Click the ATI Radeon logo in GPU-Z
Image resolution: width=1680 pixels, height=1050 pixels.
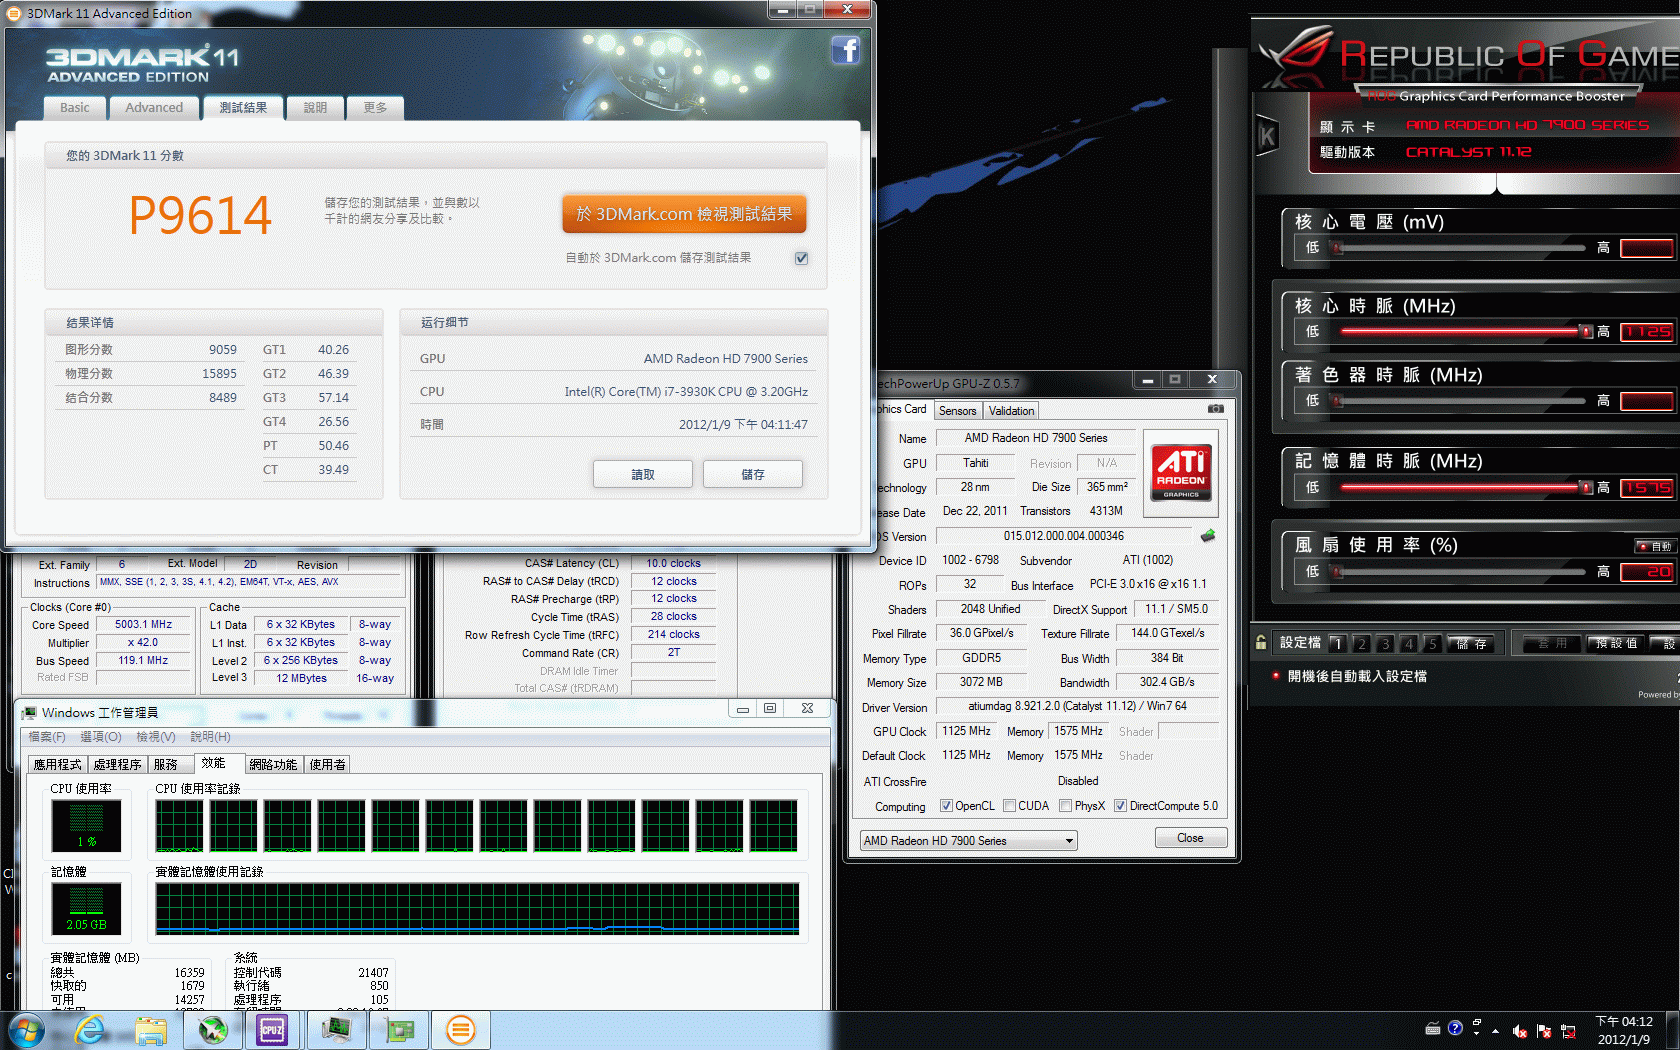pos(1181,472)
